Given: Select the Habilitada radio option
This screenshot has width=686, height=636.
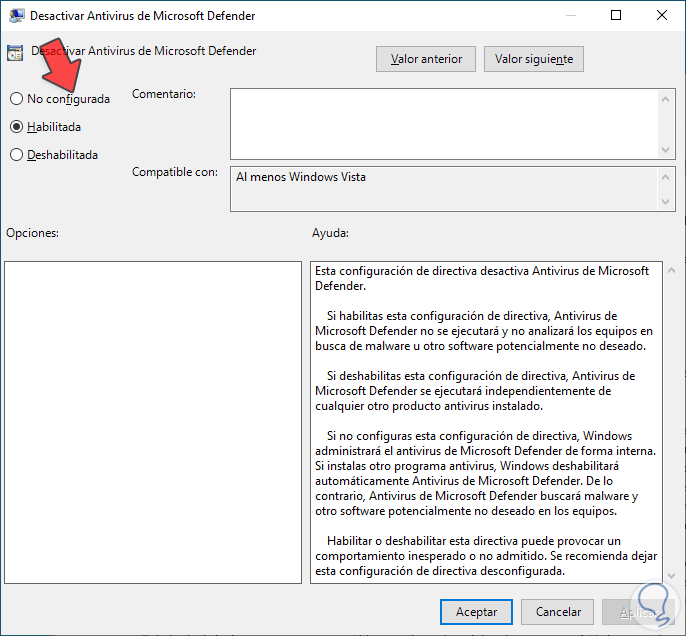Looking at the screenshot, I should [x=46, y=127].
